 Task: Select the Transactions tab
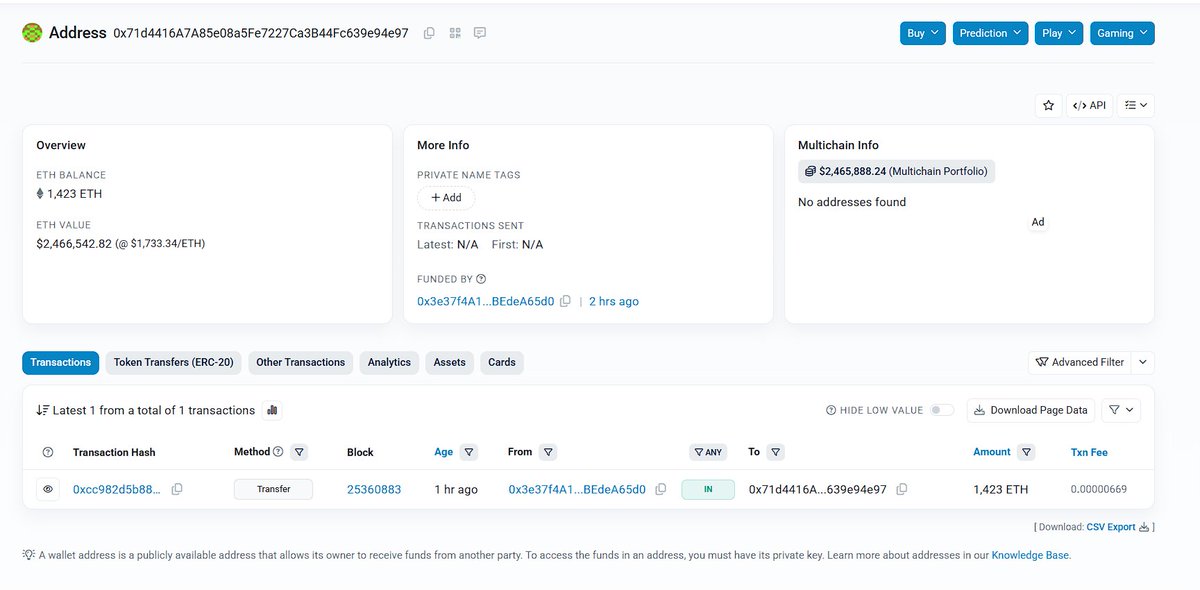tap(60, 362)
